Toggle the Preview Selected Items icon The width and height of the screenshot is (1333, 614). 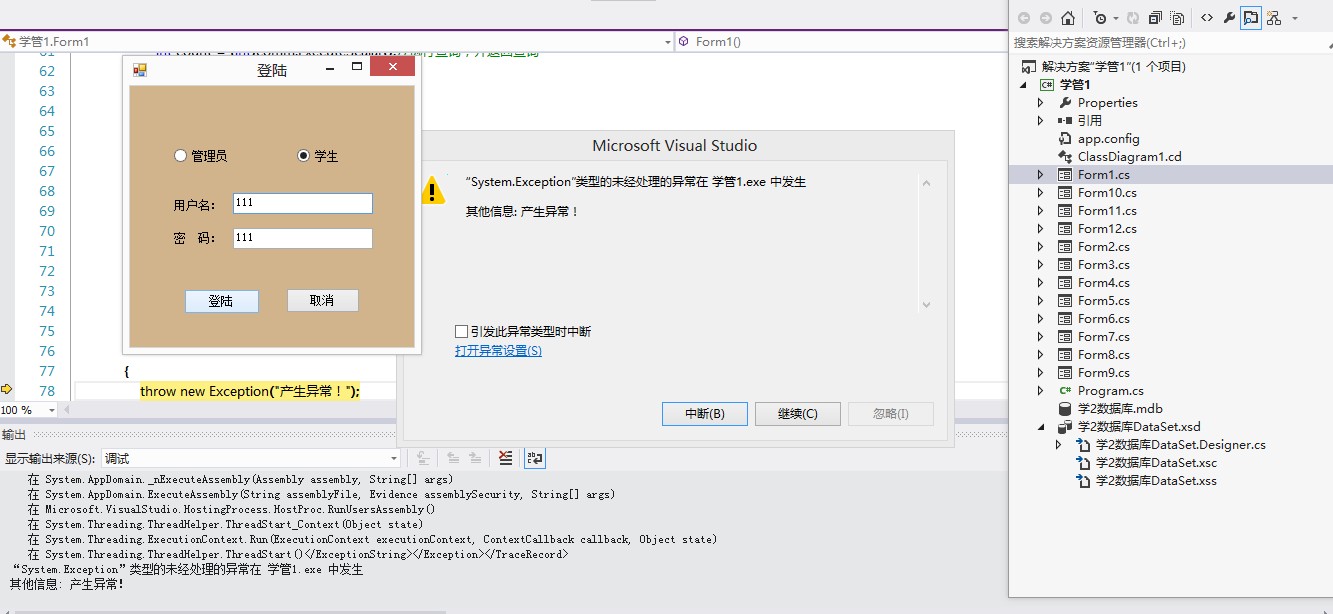click(x=1251, y=18)
